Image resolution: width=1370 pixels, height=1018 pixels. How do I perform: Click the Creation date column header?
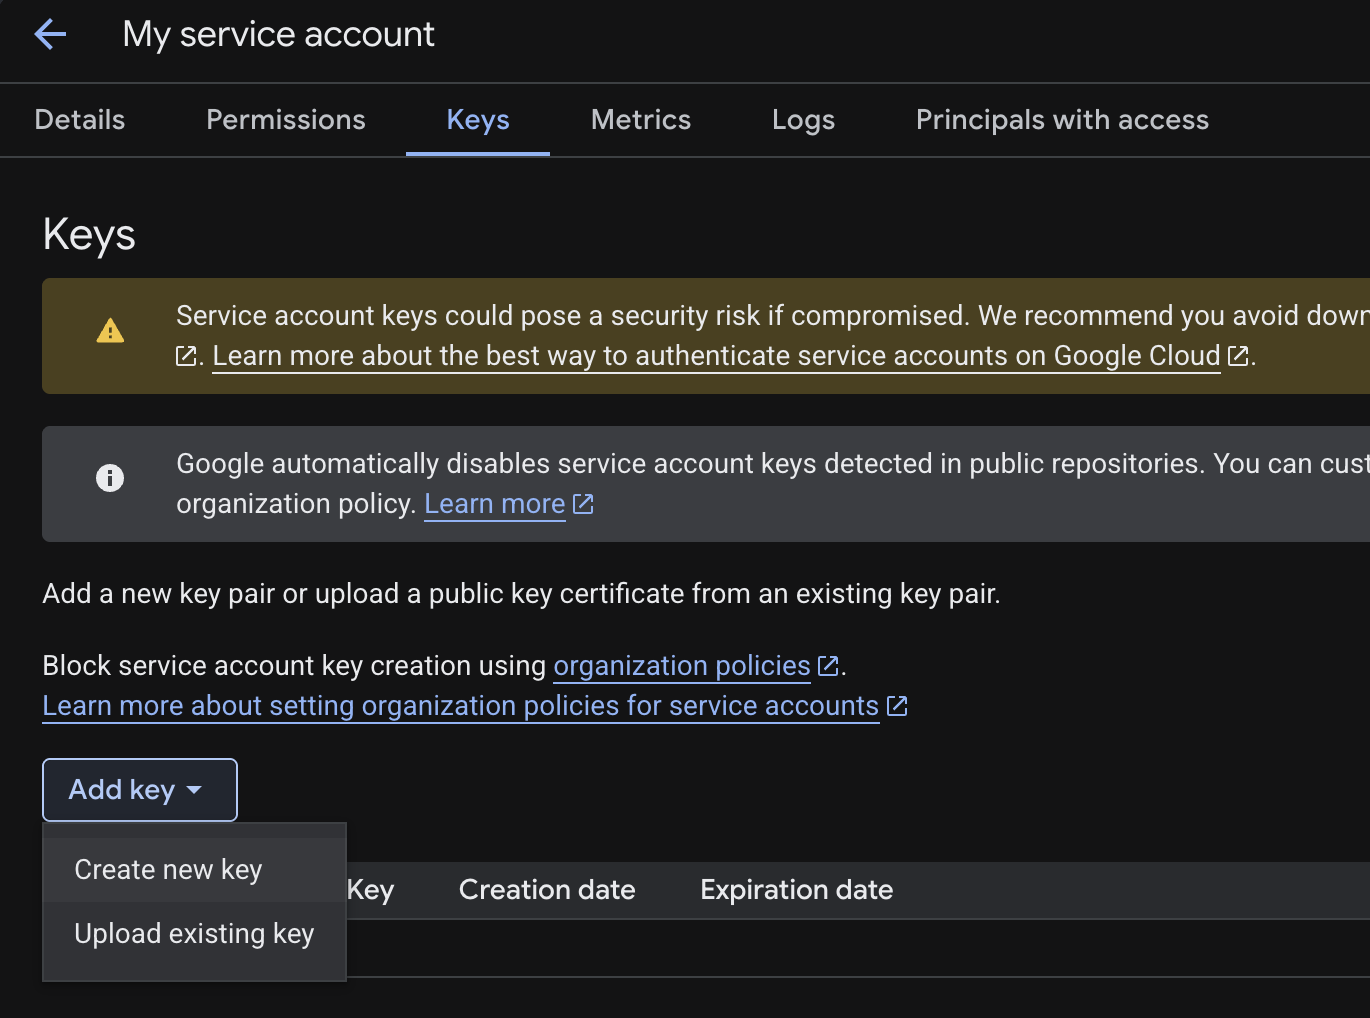[x=547, y=890]
